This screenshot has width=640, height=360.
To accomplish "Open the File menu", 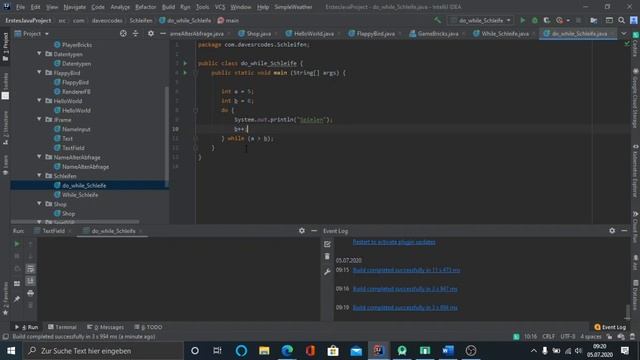I will tap(20, 7).
